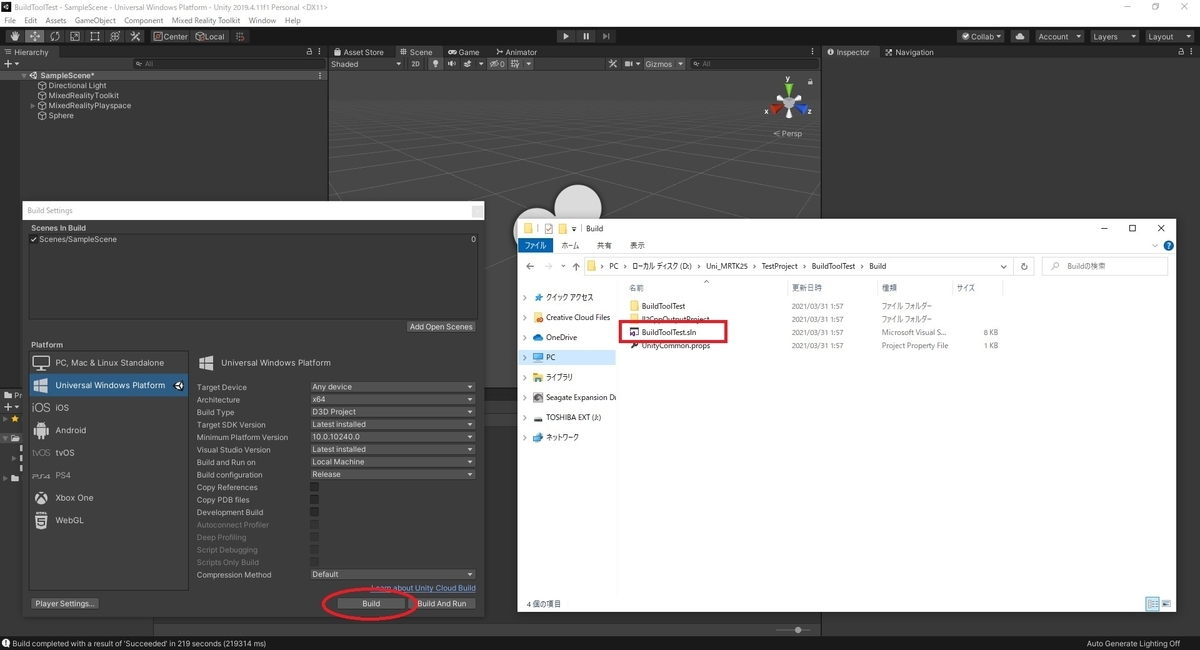Screen dimensions: 1200x650
Task: Open the Layers dropdown
Action: (1113, 36)
